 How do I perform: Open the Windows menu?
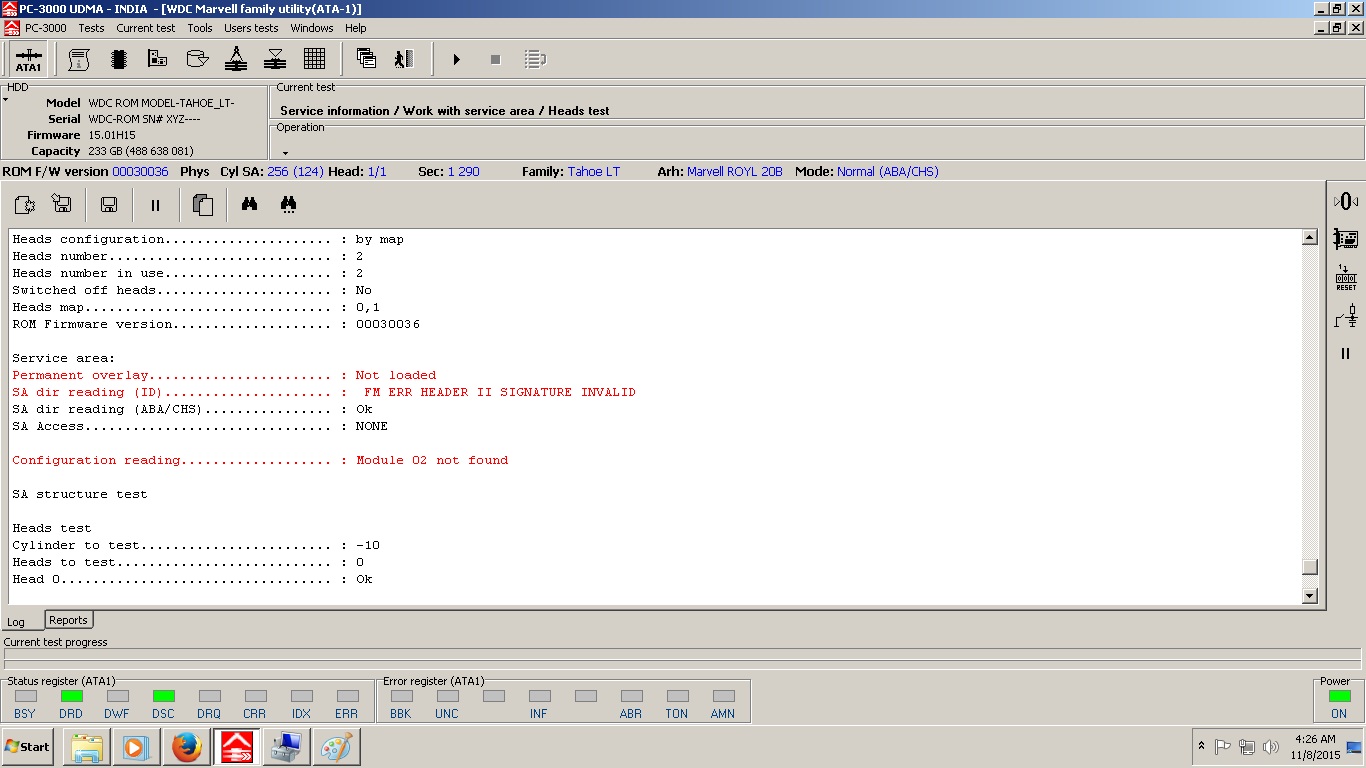point(312,28)
